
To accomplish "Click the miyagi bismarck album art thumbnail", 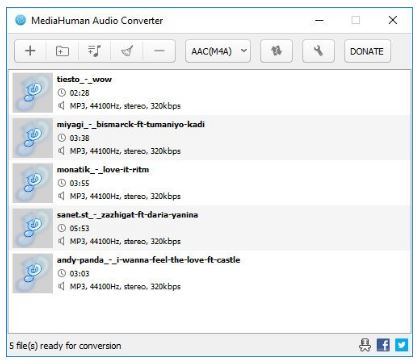I will click(x=33, y=138).
